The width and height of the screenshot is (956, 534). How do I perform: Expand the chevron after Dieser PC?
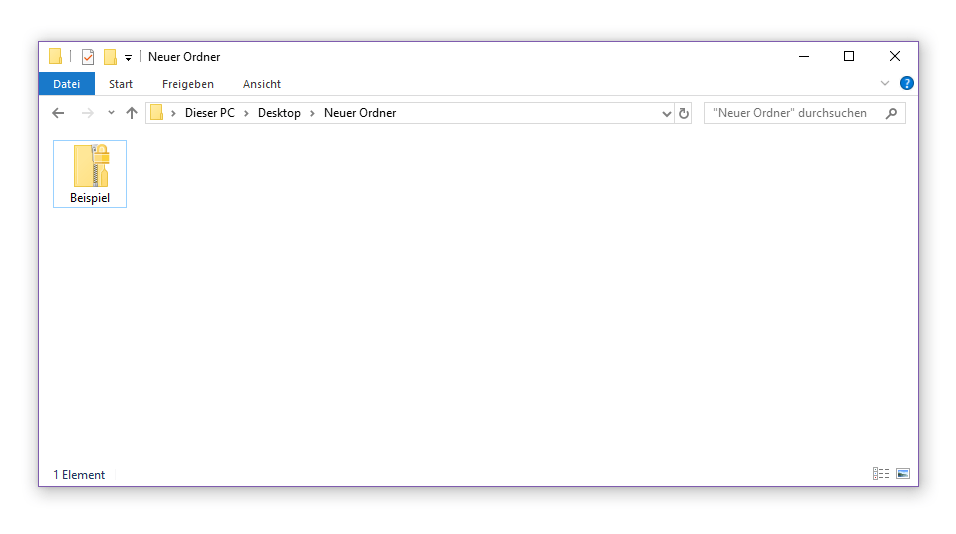coord(246,113)
